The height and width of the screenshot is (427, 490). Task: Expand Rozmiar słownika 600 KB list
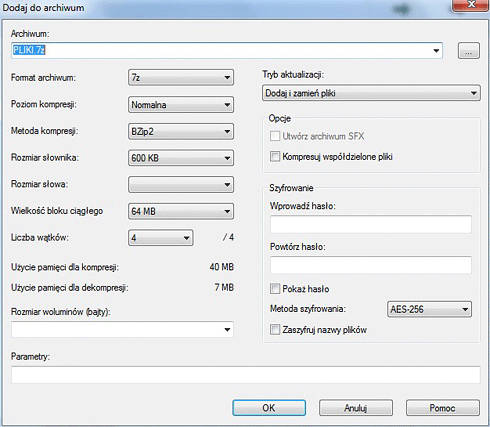point(181,158)
